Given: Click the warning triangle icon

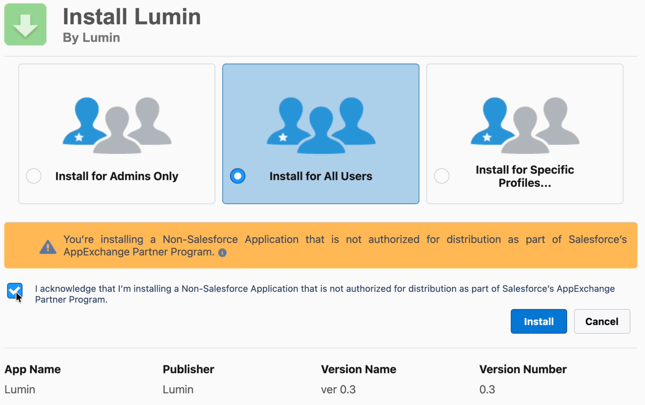Looking at the screenshot, I should [x=47, y=246].
